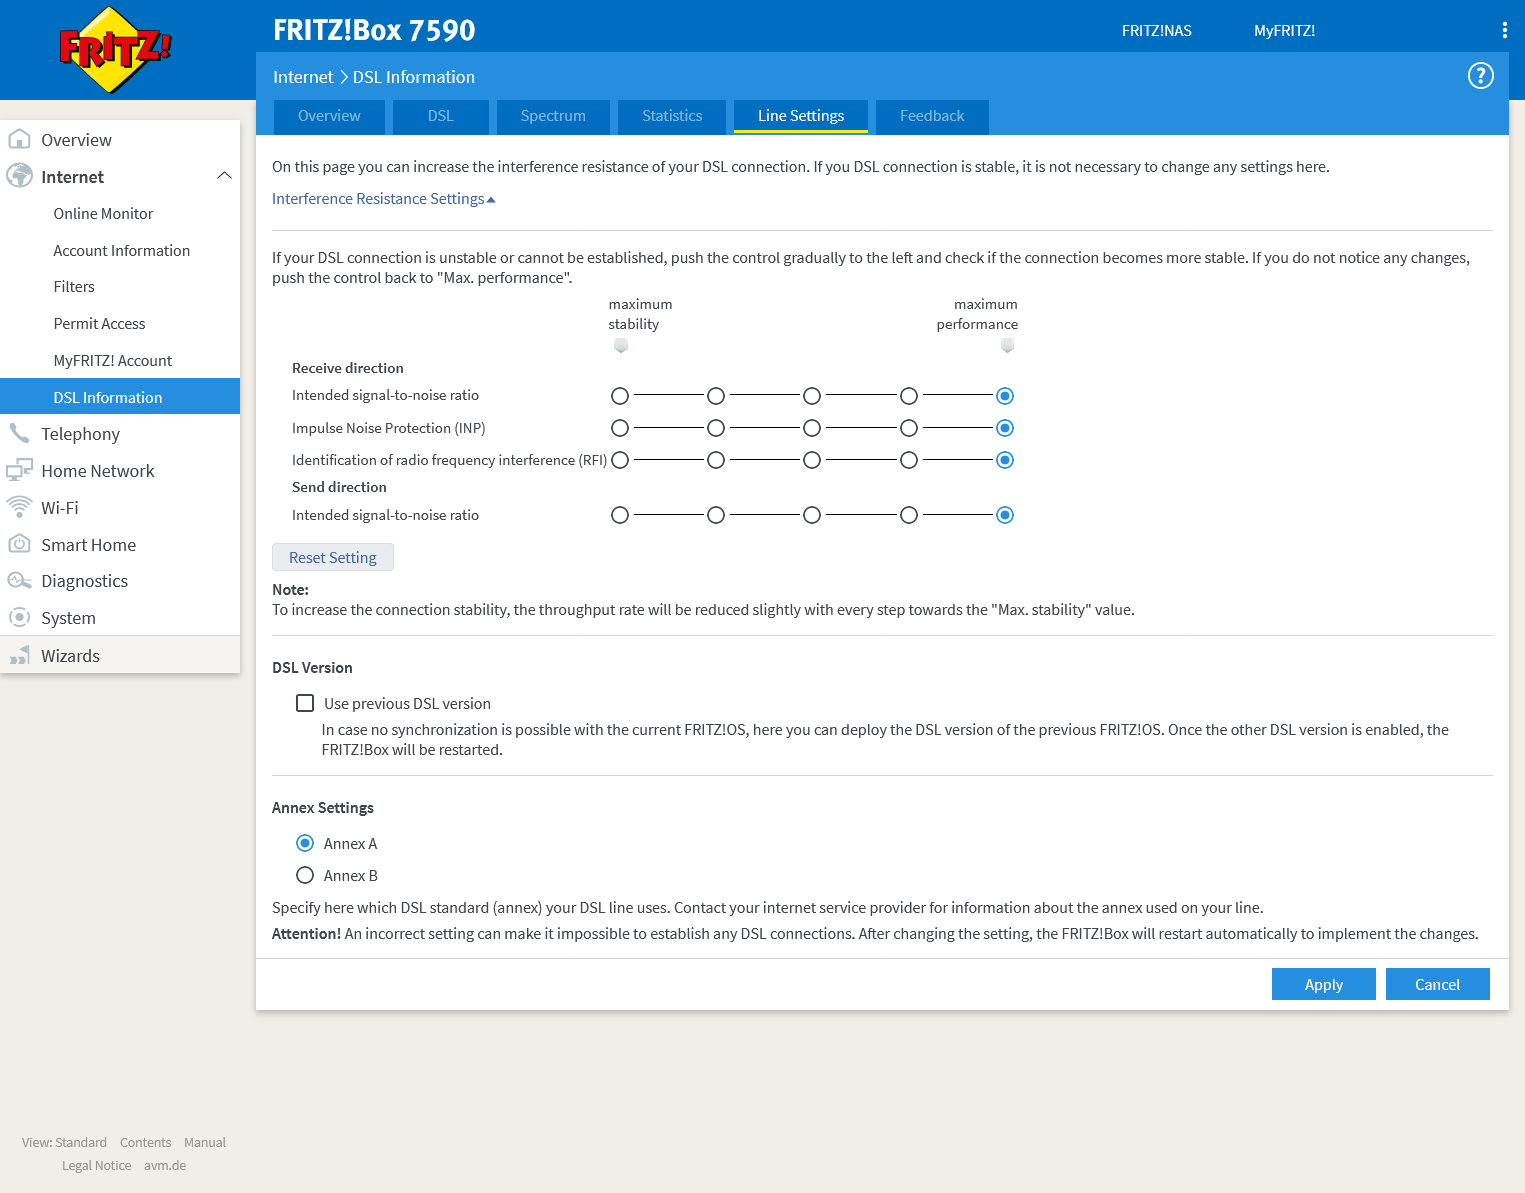The width and height of the screenshot is (1525, 1193).
Task: Open the Legal Notice footer link
Action: coord(96,1165)
